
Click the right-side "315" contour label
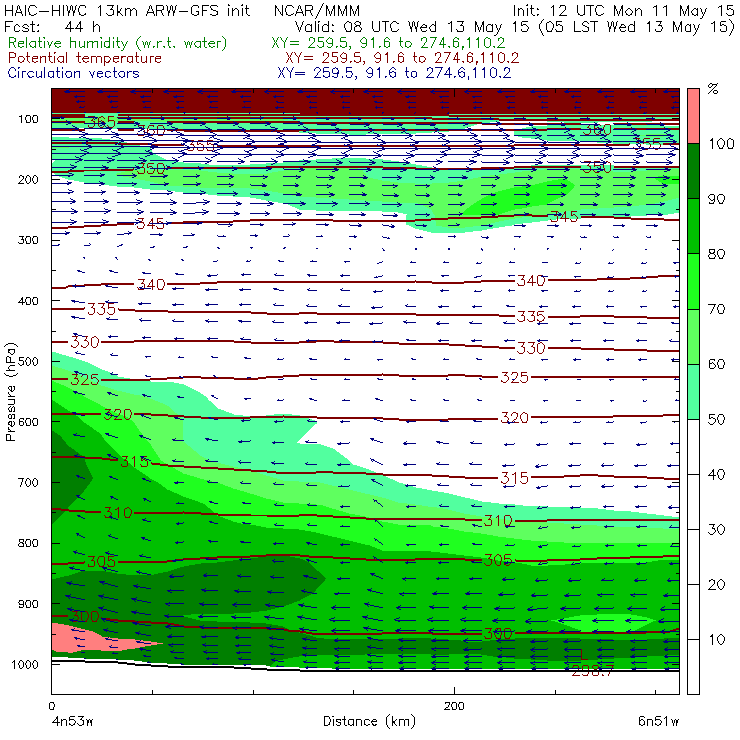tap(514, 479)
